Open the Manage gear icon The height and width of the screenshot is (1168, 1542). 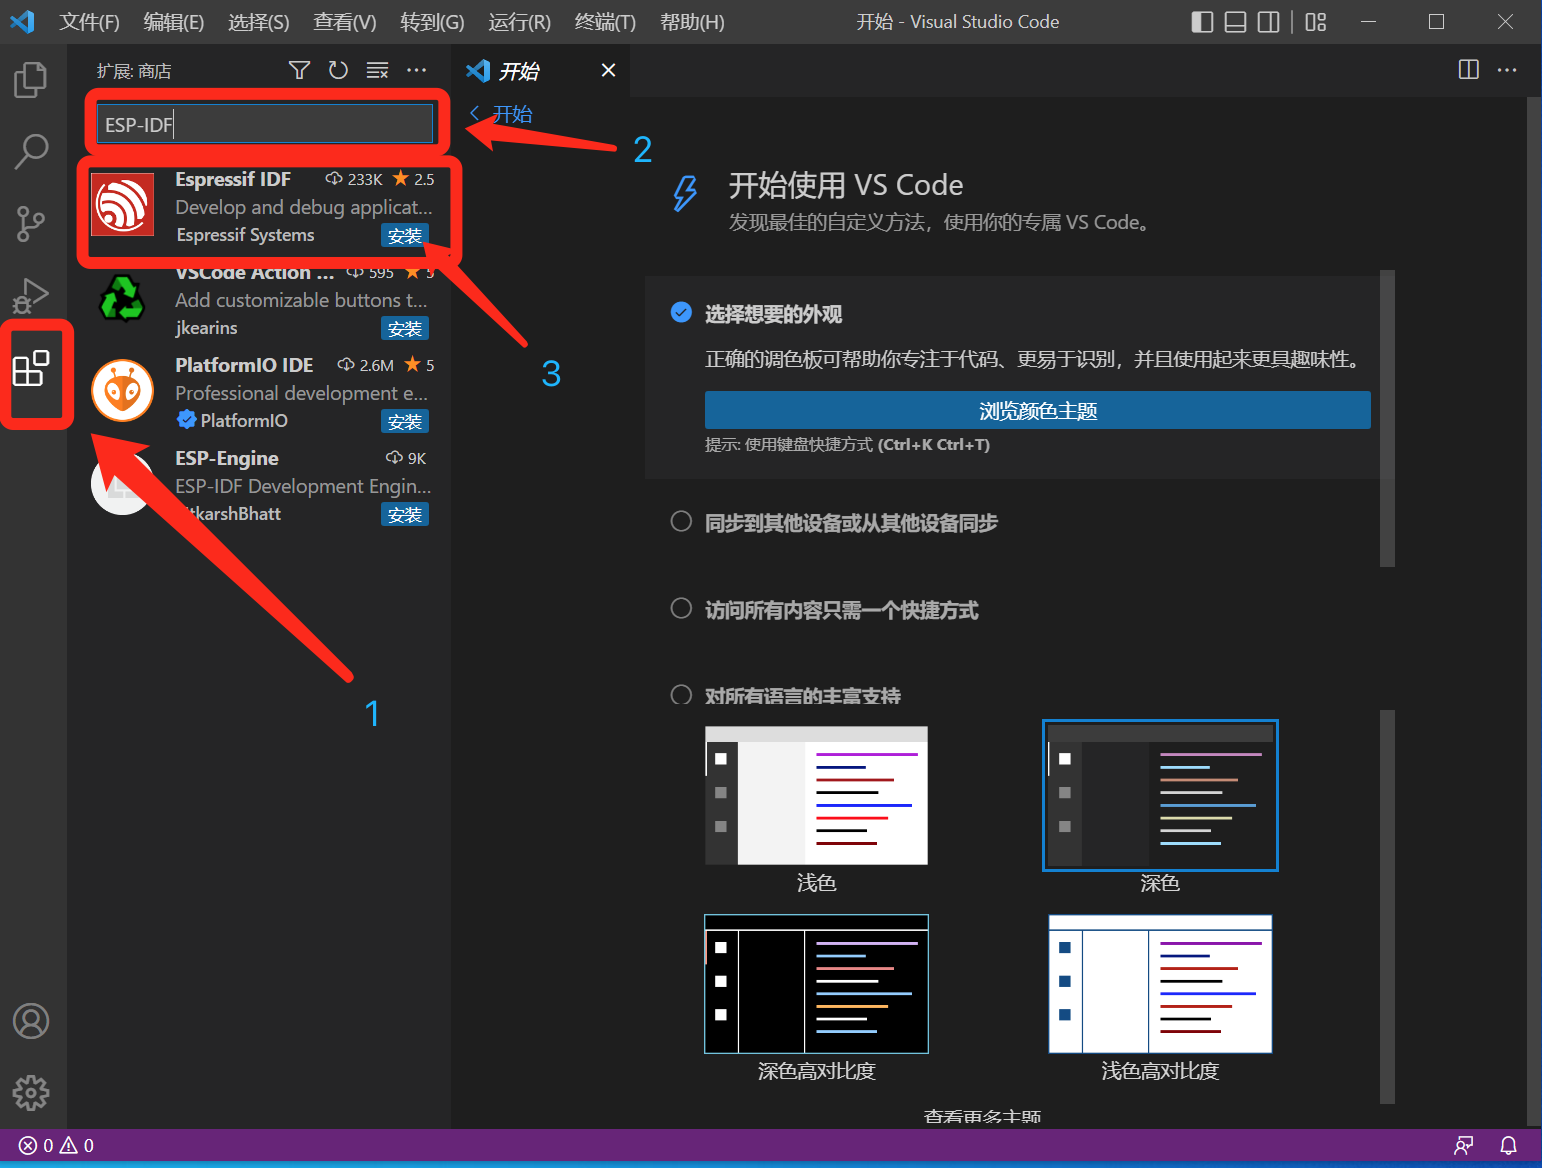click(31, 1093)
